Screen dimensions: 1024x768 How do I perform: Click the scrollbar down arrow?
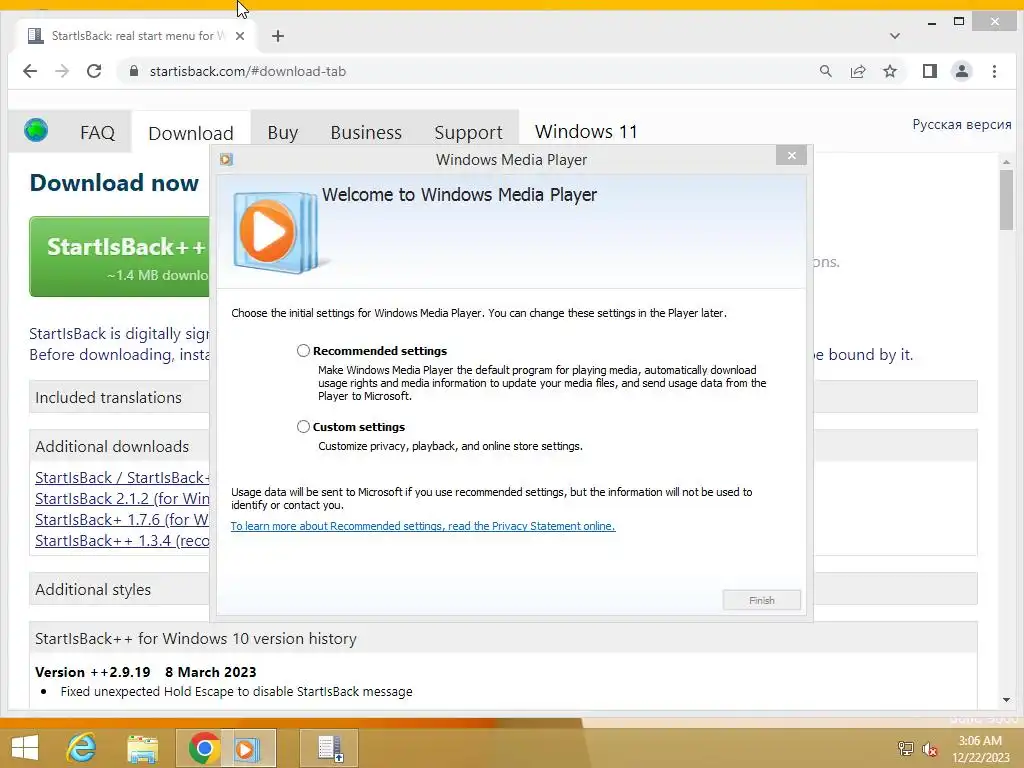[1006, 699]
